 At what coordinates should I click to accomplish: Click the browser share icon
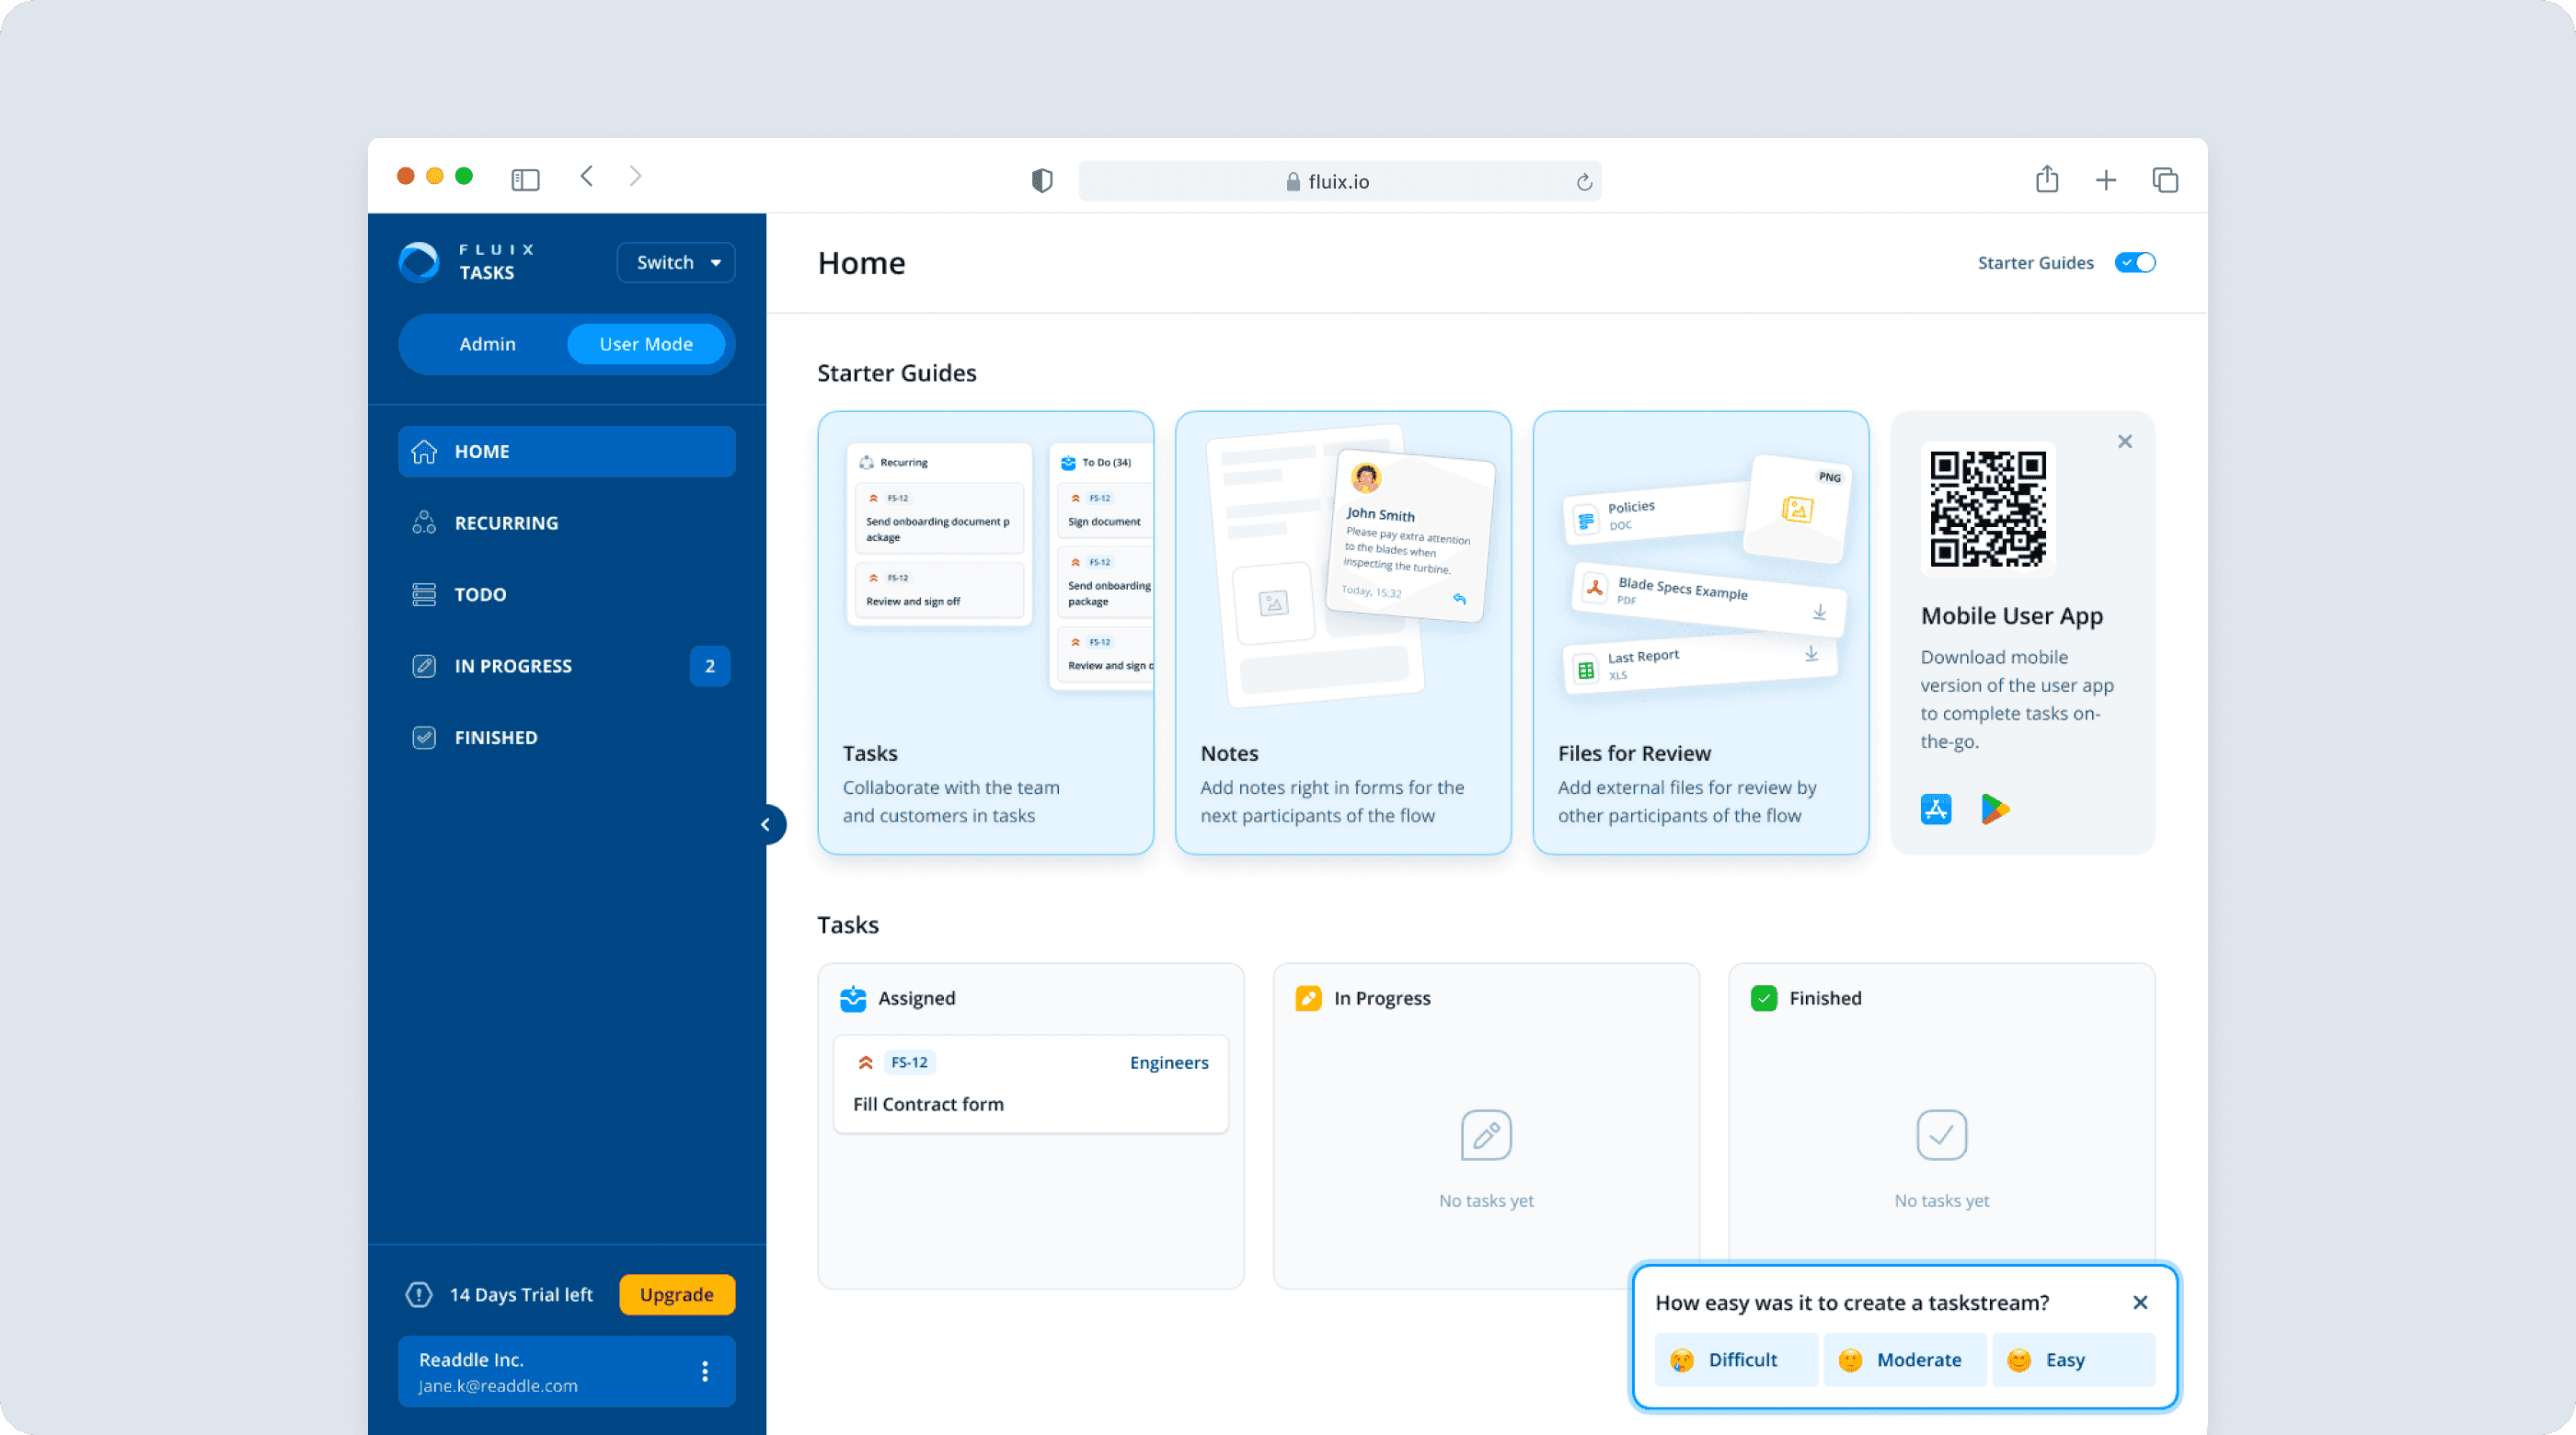click(2047, 179)
